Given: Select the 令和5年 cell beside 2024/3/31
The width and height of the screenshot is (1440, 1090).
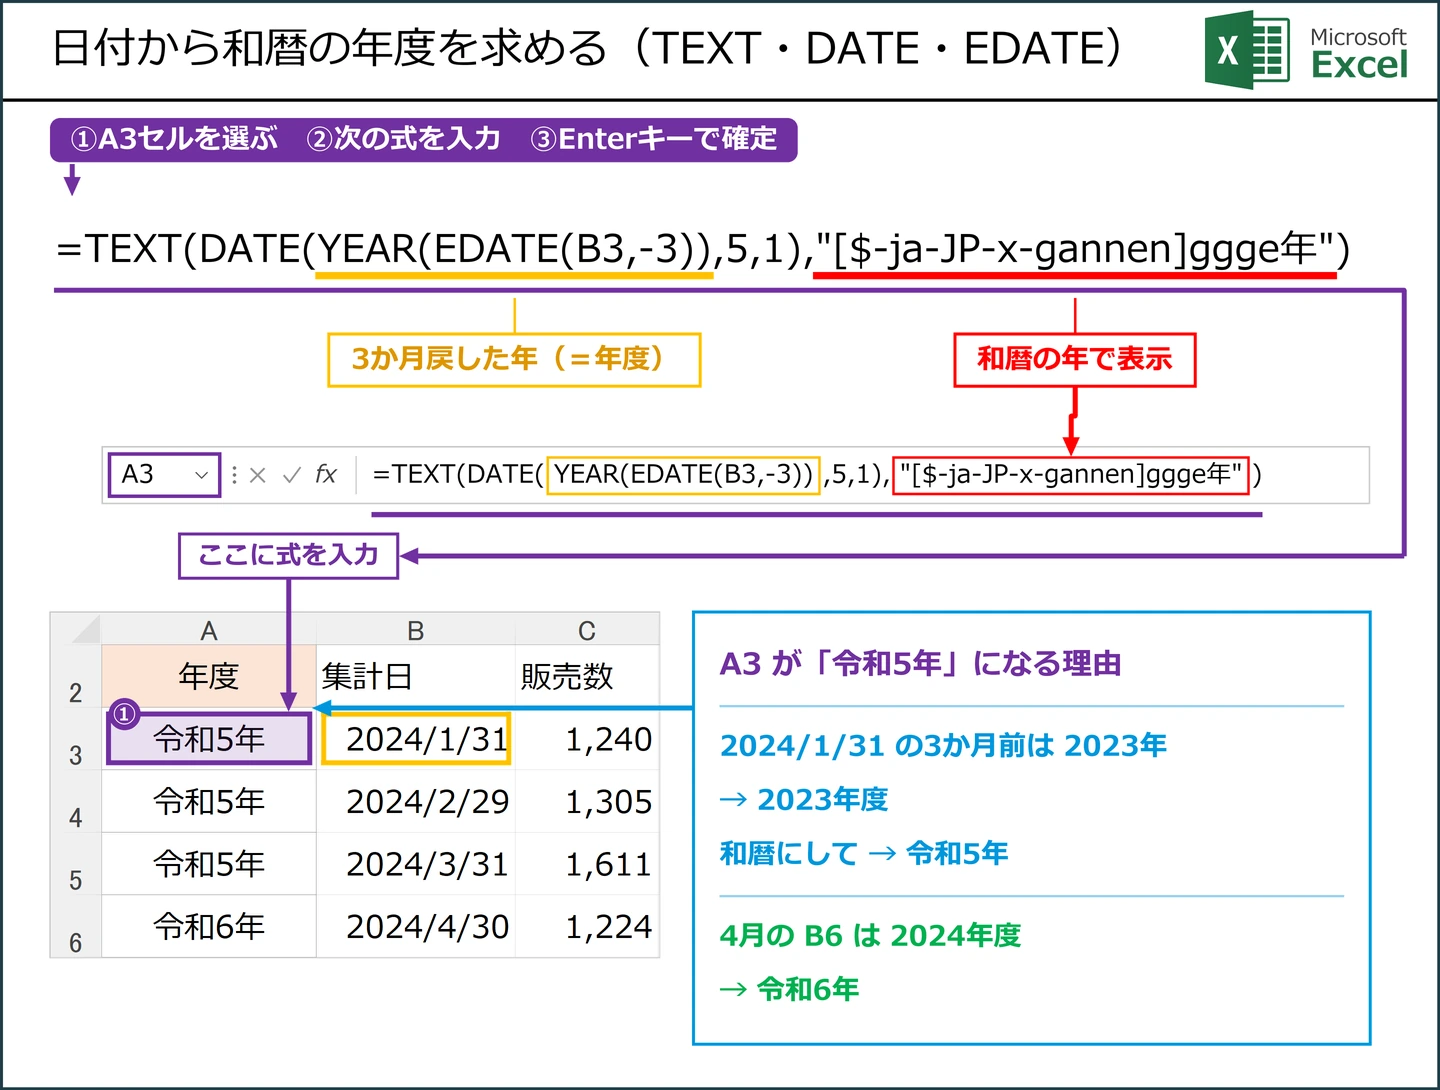Looking at the screenshot, I should pos(209,864).
